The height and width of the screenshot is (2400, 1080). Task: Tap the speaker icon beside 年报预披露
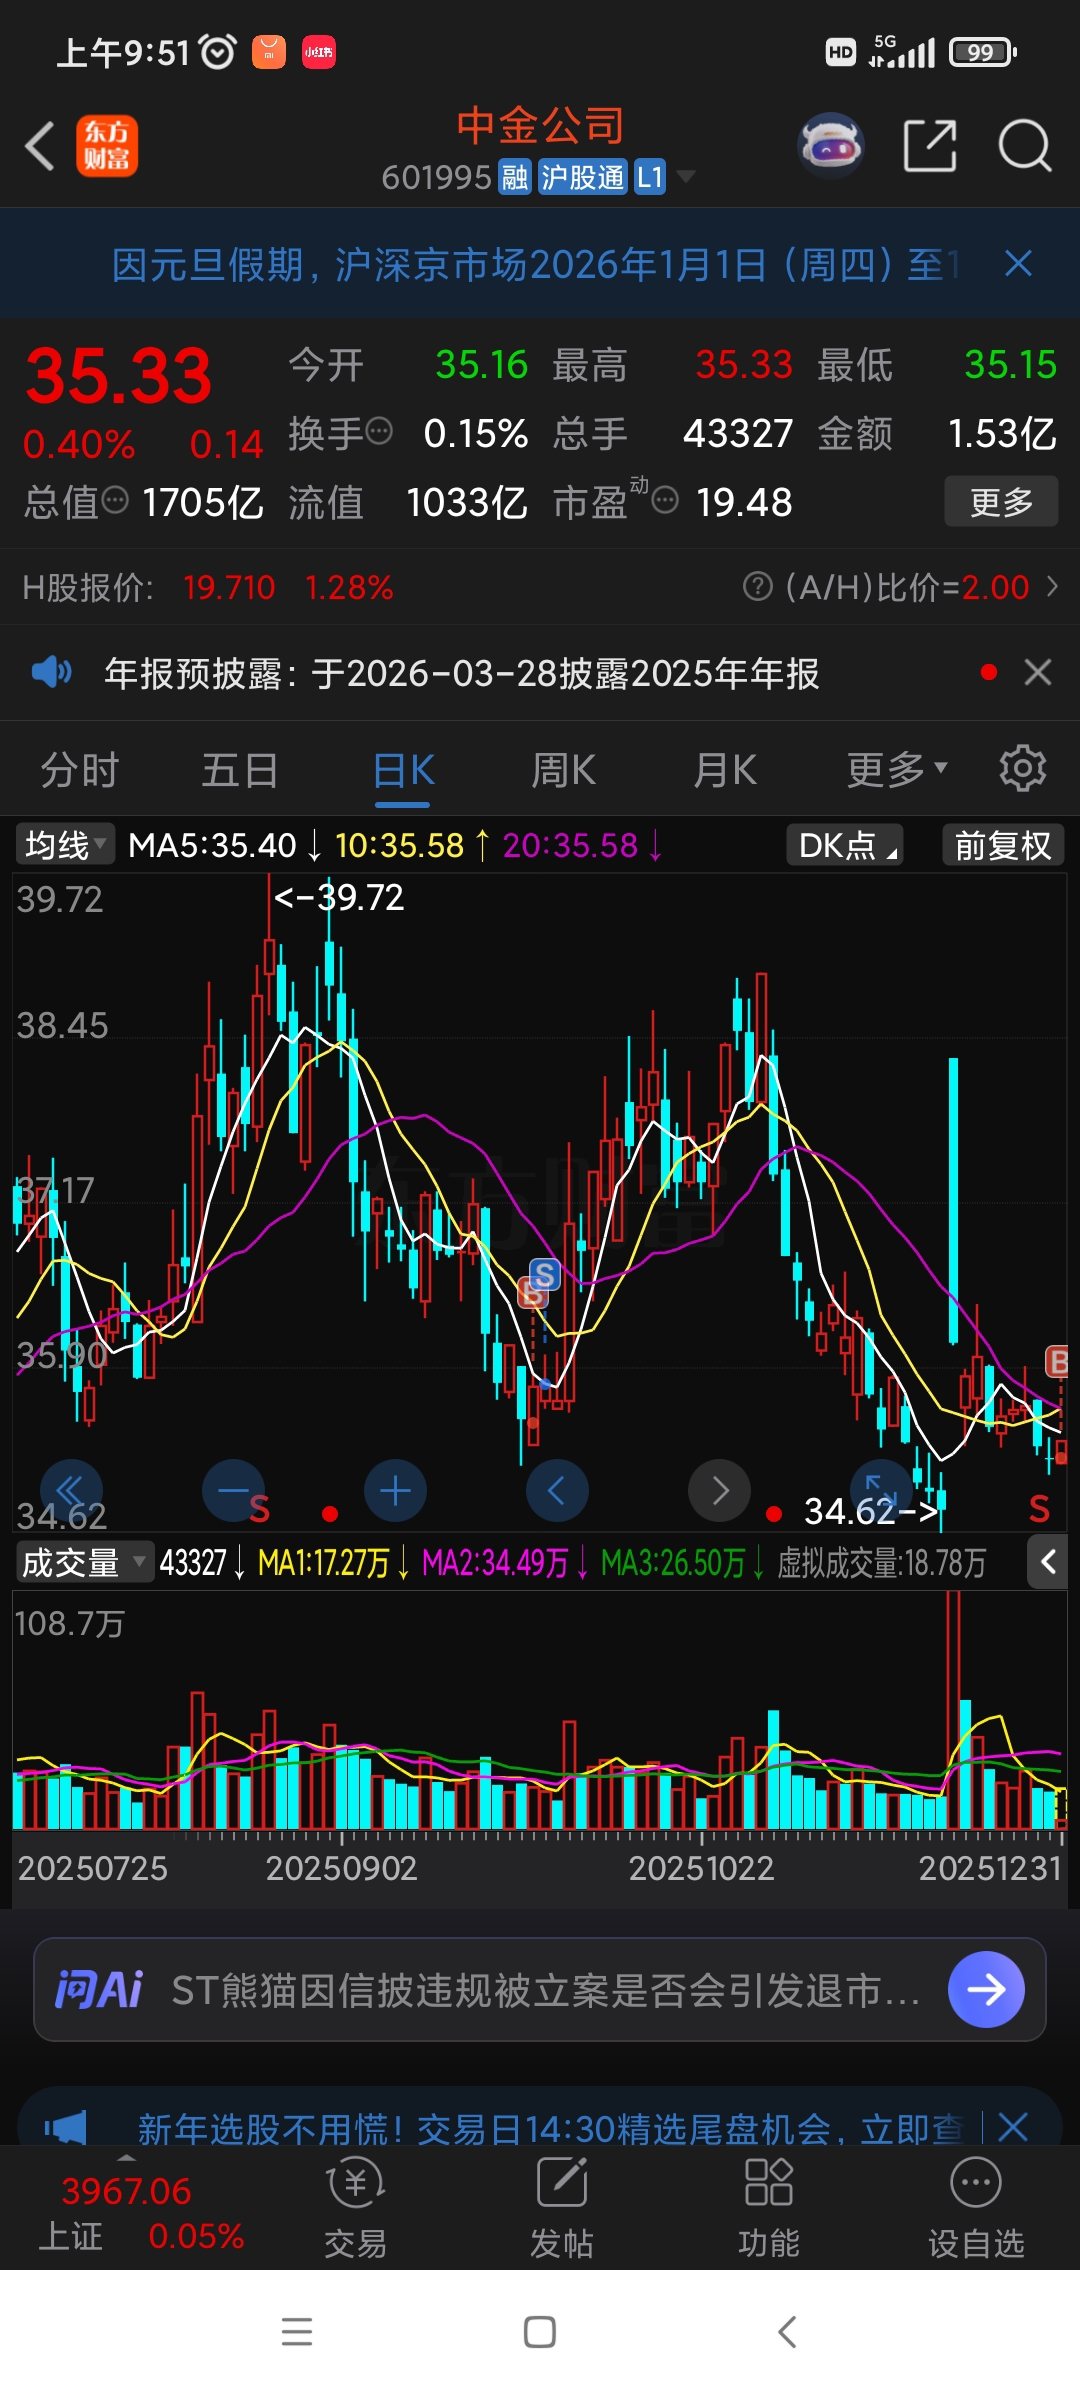tap(51, 672)
